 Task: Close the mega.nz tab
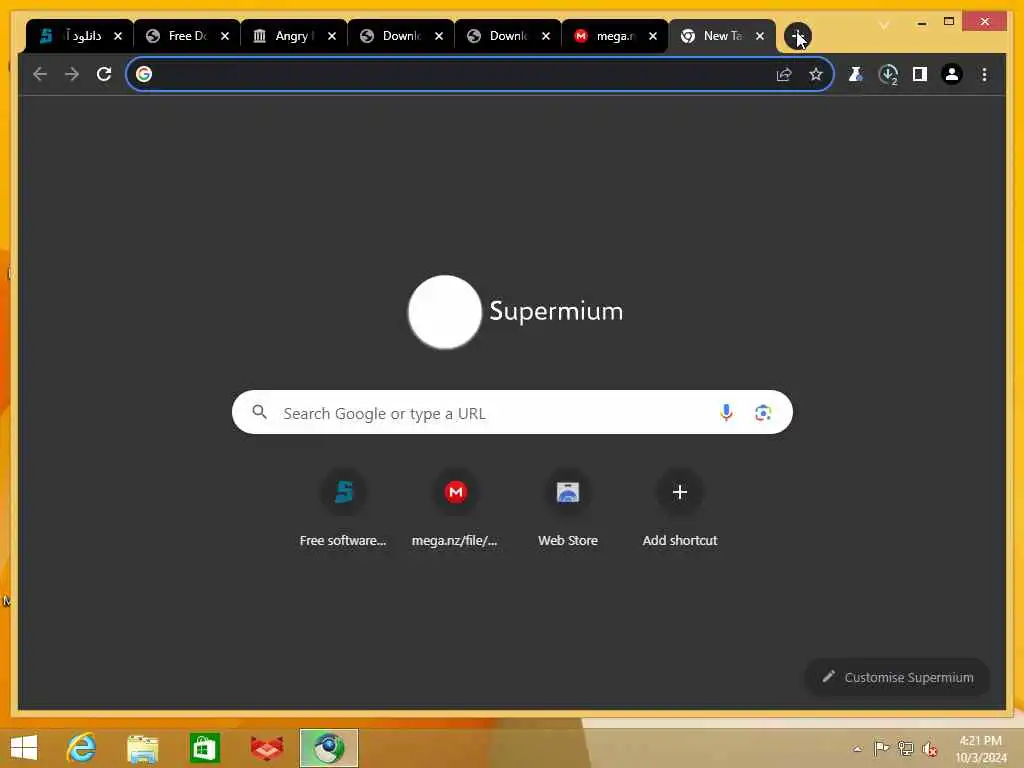(652, 36)
